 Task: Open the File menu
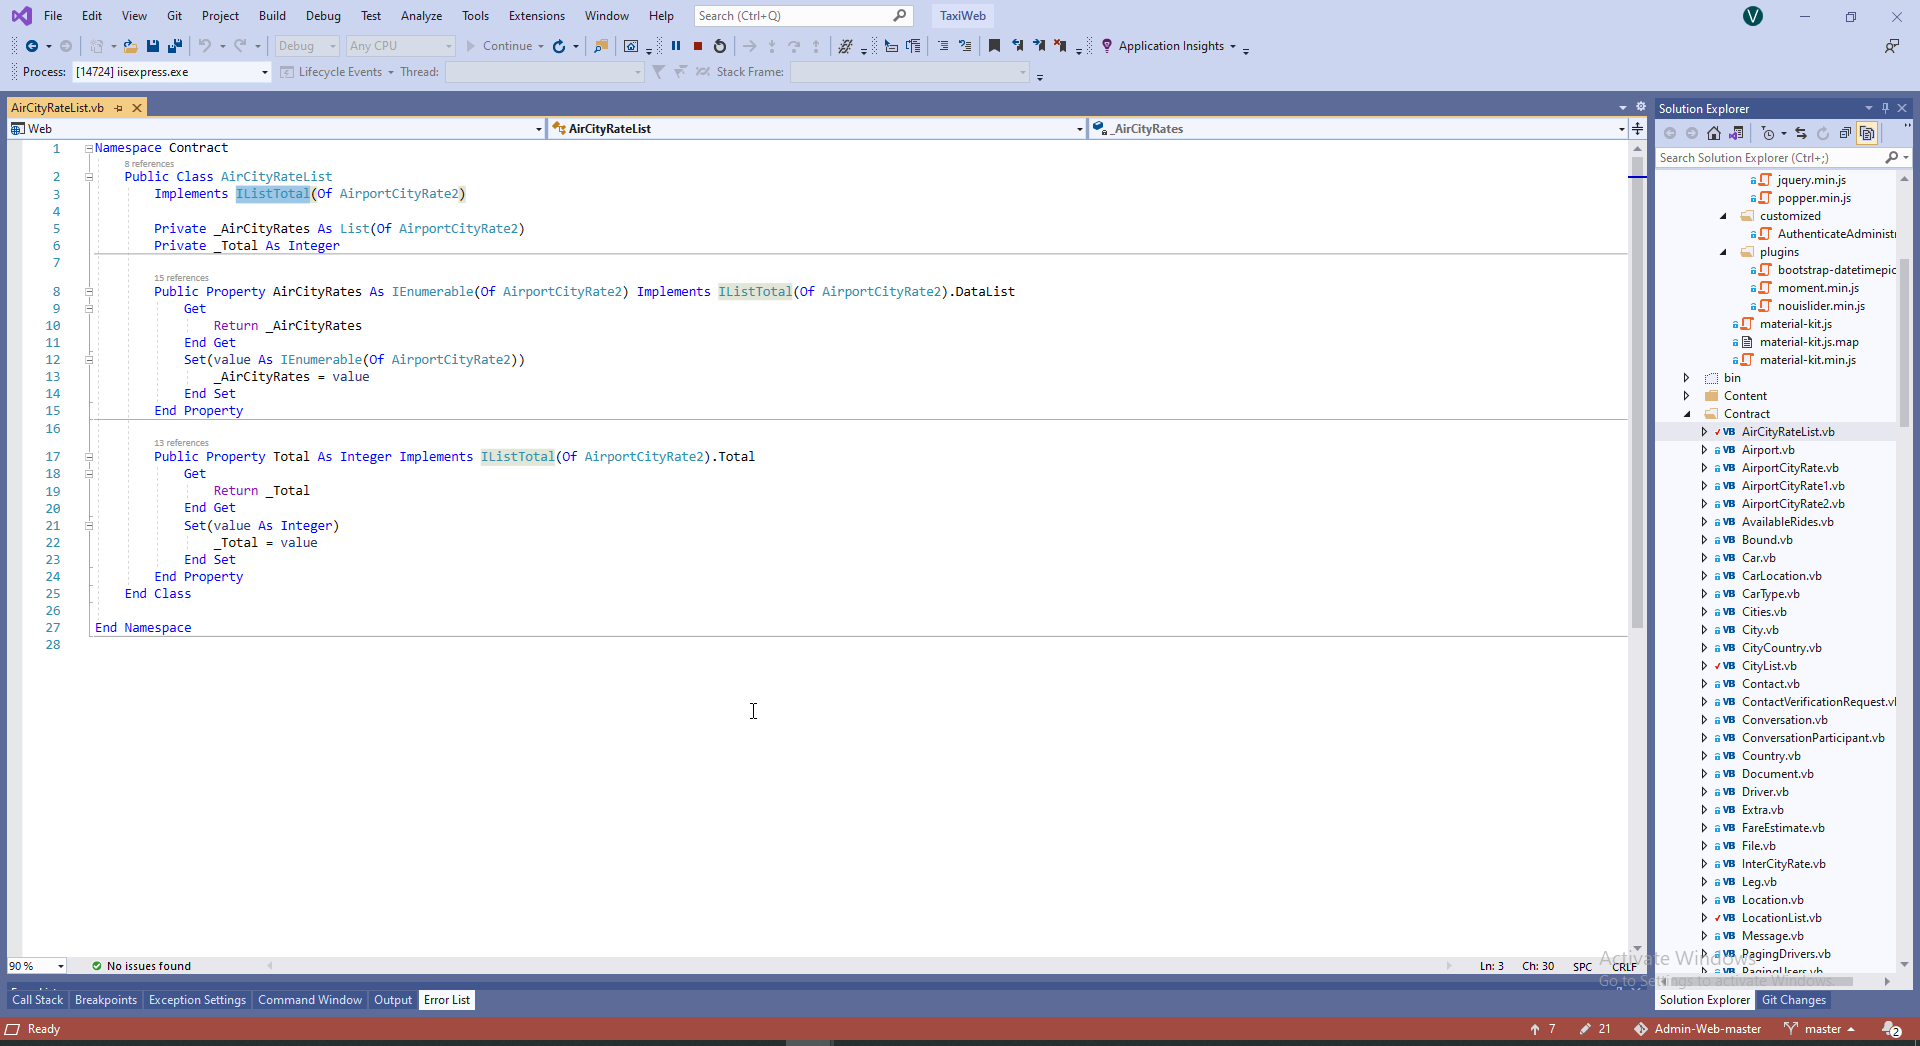[x=53, y=16]
